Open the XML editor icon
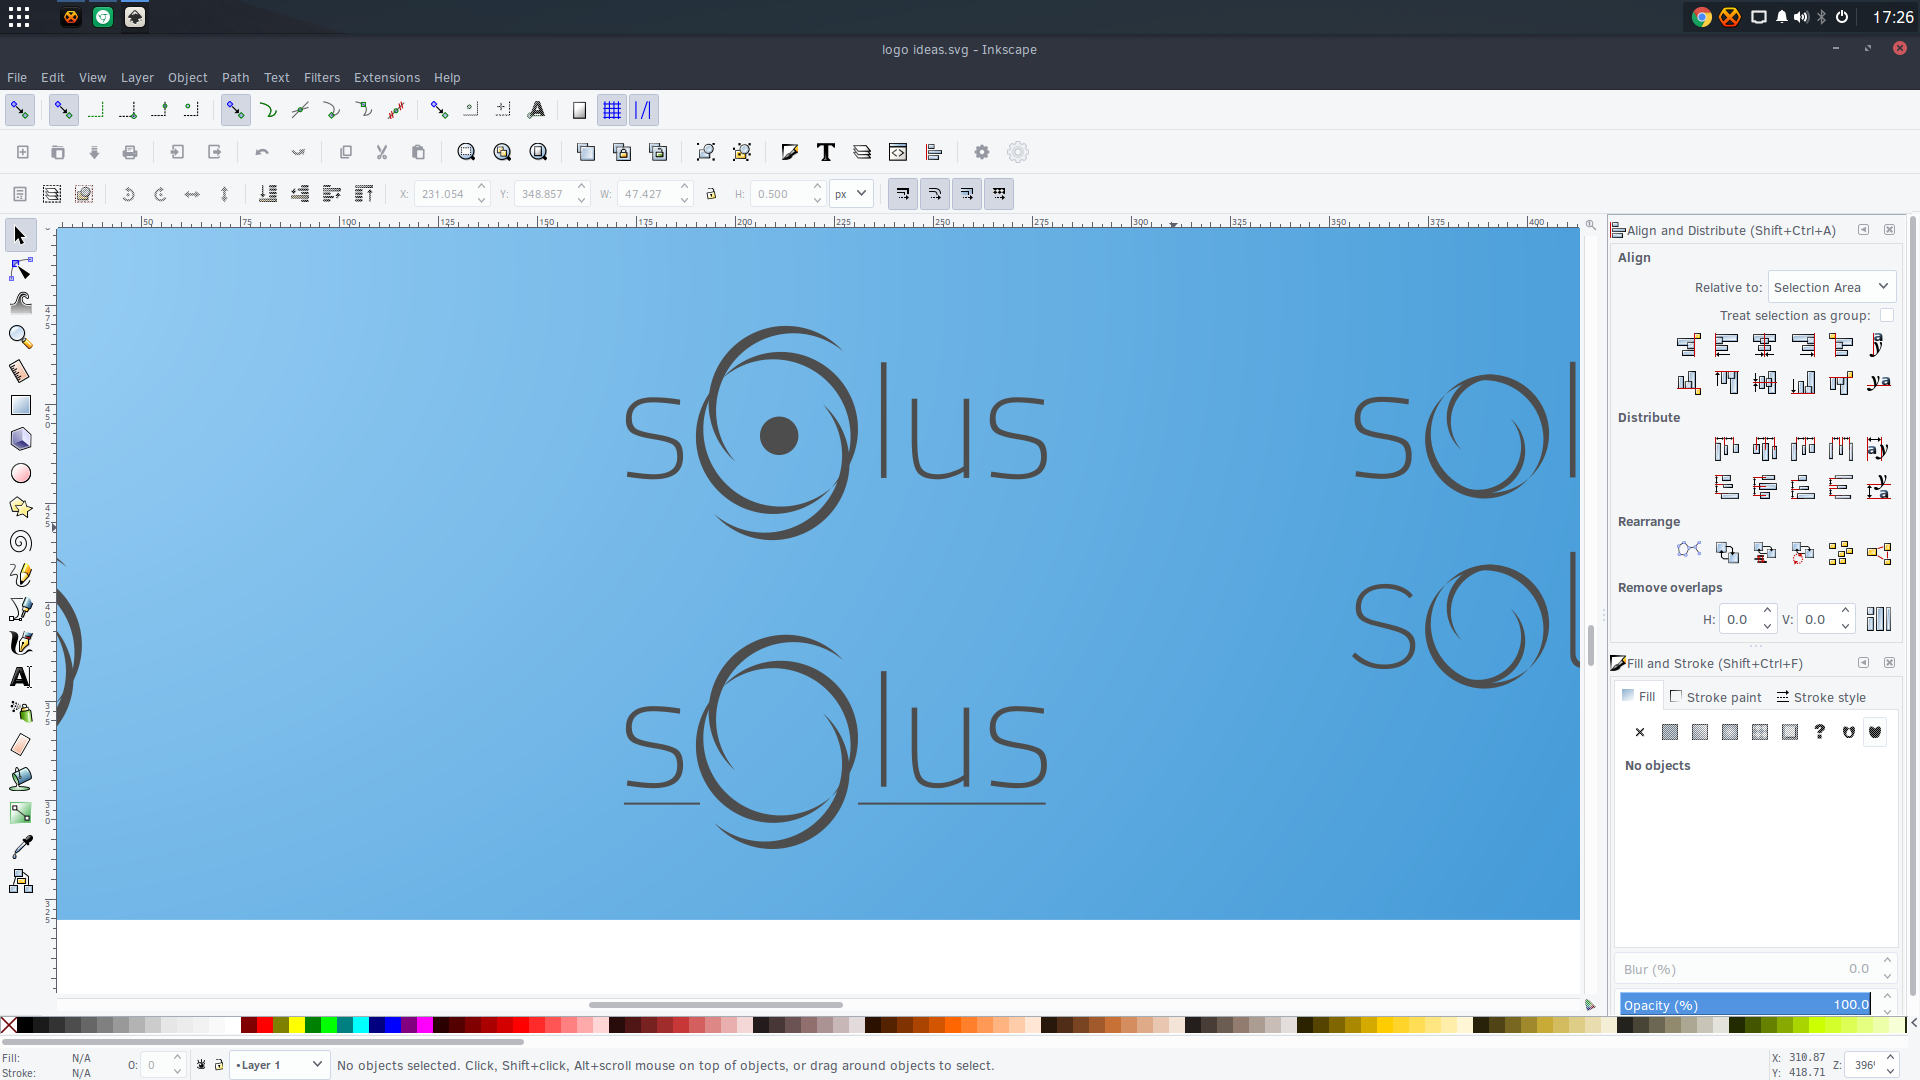 click(x=898, y=152)
